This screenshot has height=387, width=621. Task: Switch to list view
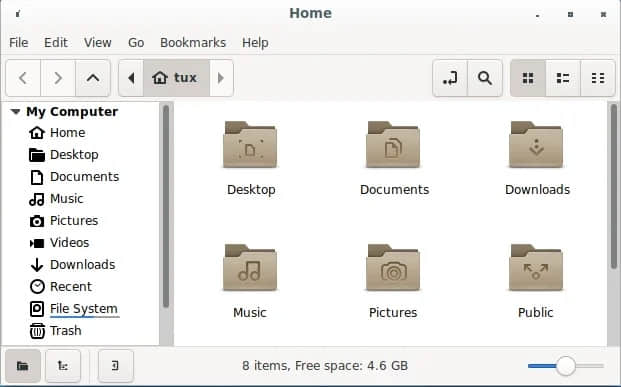563,78
